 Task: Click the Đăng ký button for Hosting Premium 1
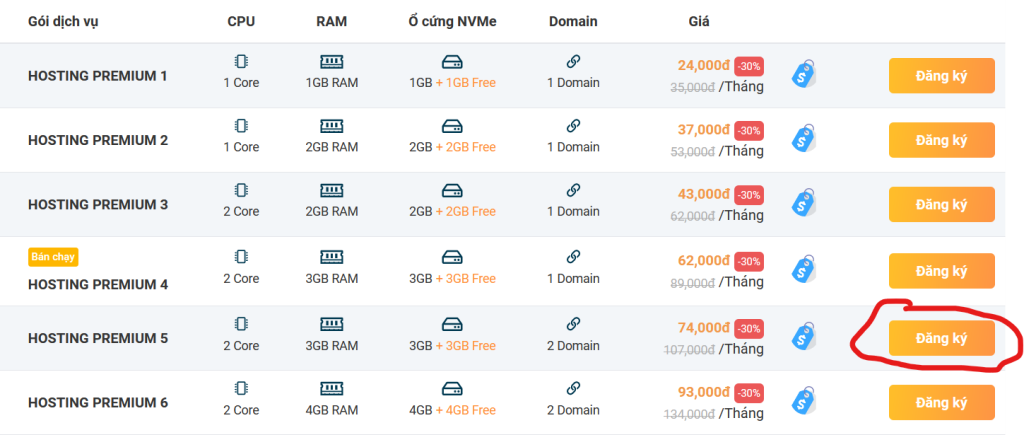(x=941, y=75)
